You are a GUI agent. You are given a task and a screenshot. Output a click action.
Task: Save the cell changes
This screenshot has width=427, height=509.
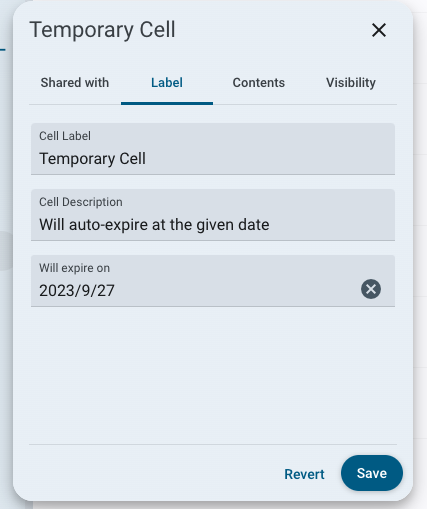tap(372, 473)
